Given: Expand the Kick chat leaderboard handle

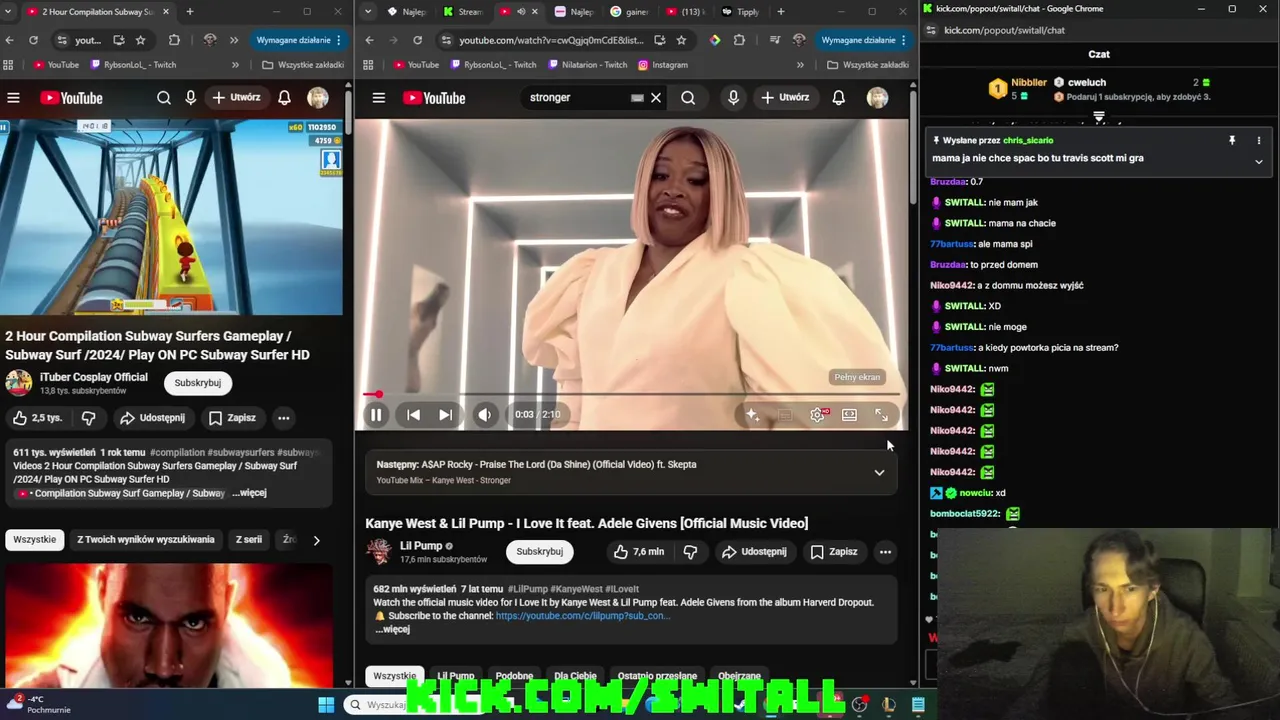Looking at the screenshot, I should point(1099,116).
